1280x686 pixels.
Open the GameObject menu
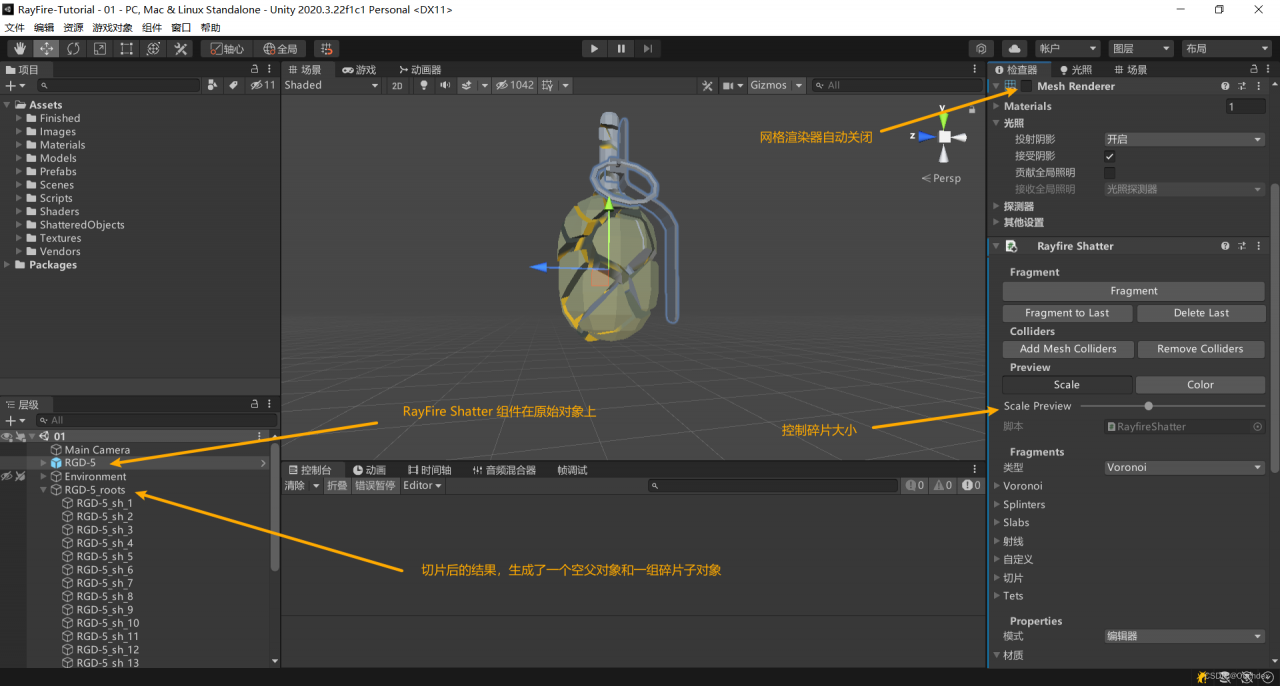coord(112,28)
